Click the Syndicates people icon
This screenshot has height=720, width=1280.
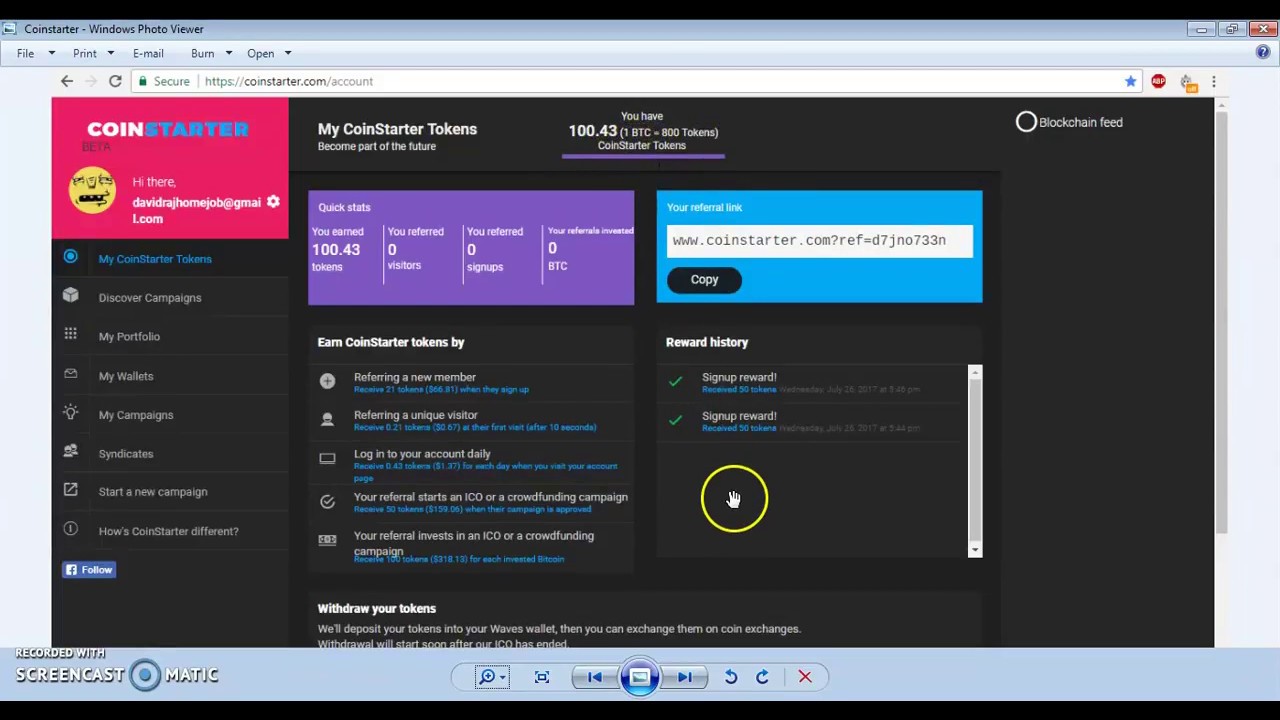pyautogui.click(x=70, y=451)
